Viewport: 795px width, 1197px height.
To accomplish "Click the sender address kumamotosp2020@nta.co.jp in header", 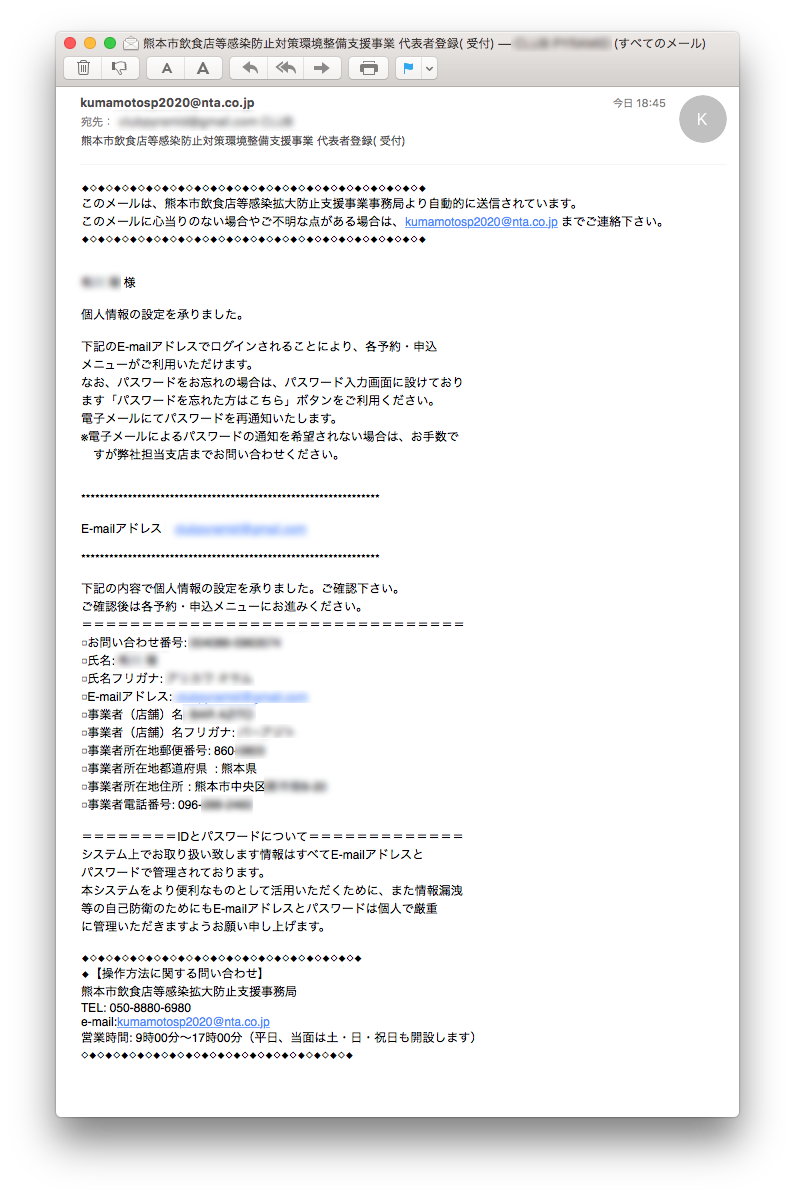I will (167, 102).
